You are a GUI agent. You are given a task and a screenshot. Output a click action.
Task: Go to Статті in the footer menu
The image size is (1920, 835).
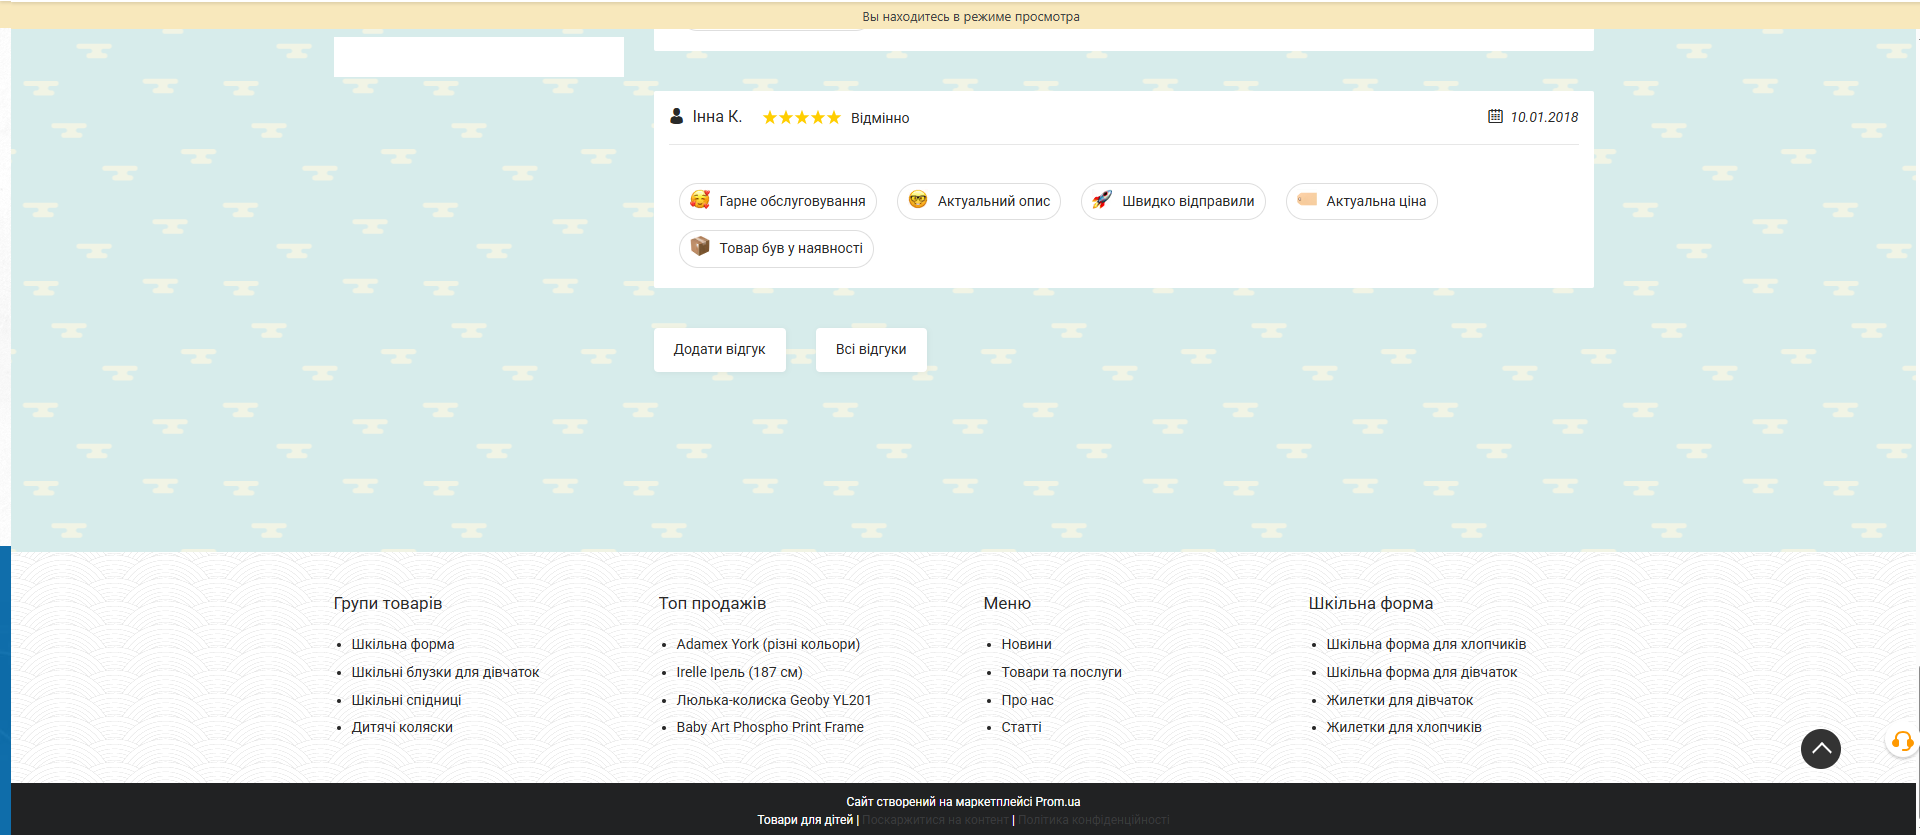[x=1021, y=727]
